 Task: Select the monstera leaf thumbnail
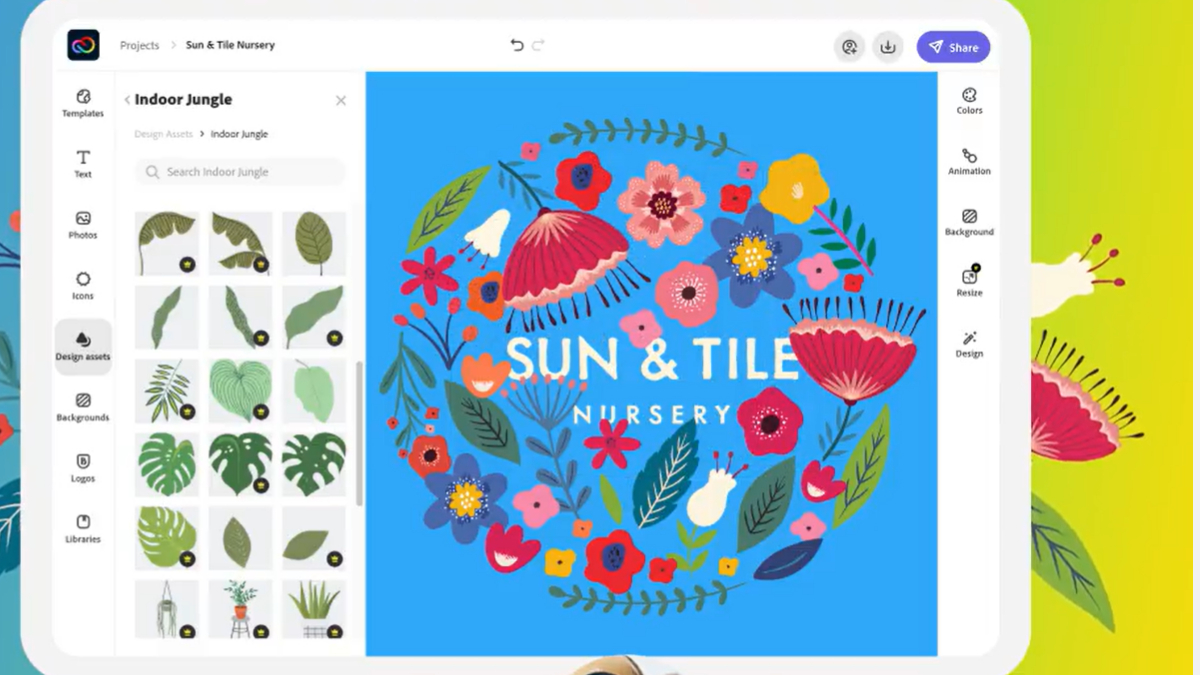[x=166, y=465]
